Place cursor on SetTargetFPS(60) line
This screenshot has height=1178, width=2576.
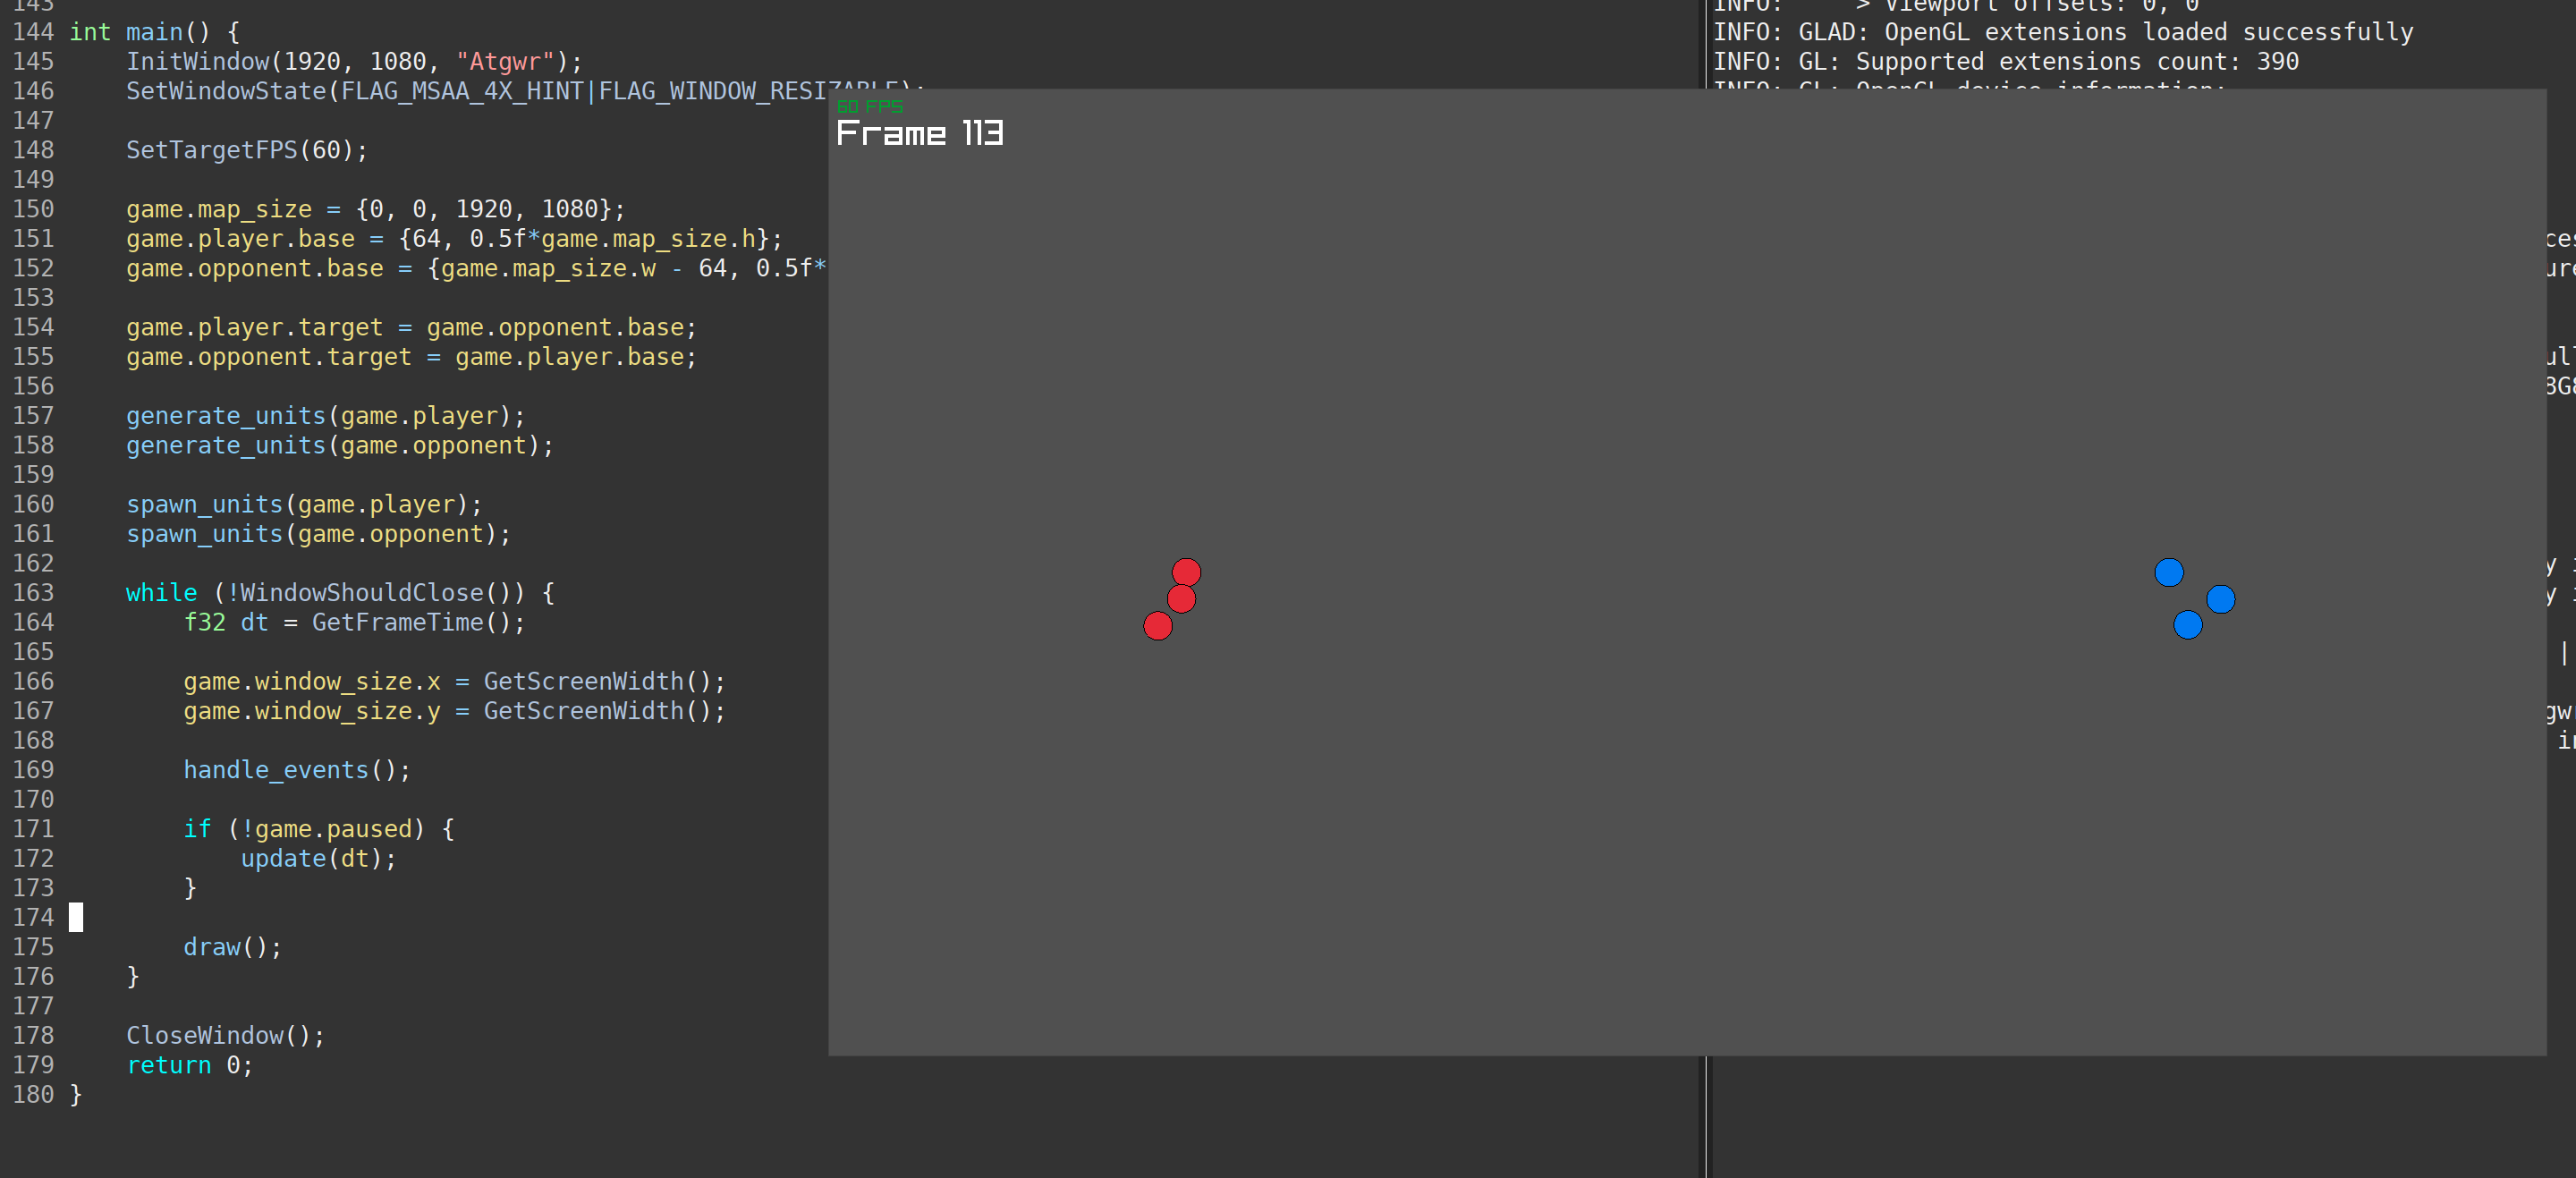coord(247,150)
